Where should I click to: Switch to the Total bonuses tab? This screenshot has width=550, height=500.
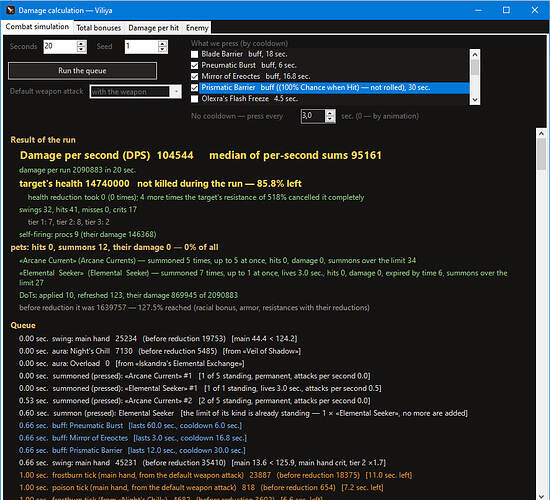(99, 28)
